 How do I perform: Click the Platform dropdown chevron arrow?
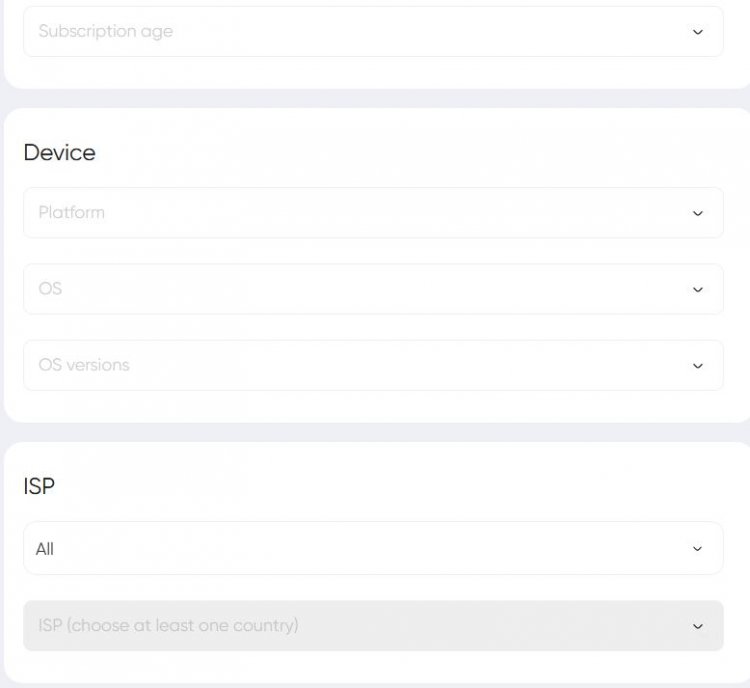697,213
